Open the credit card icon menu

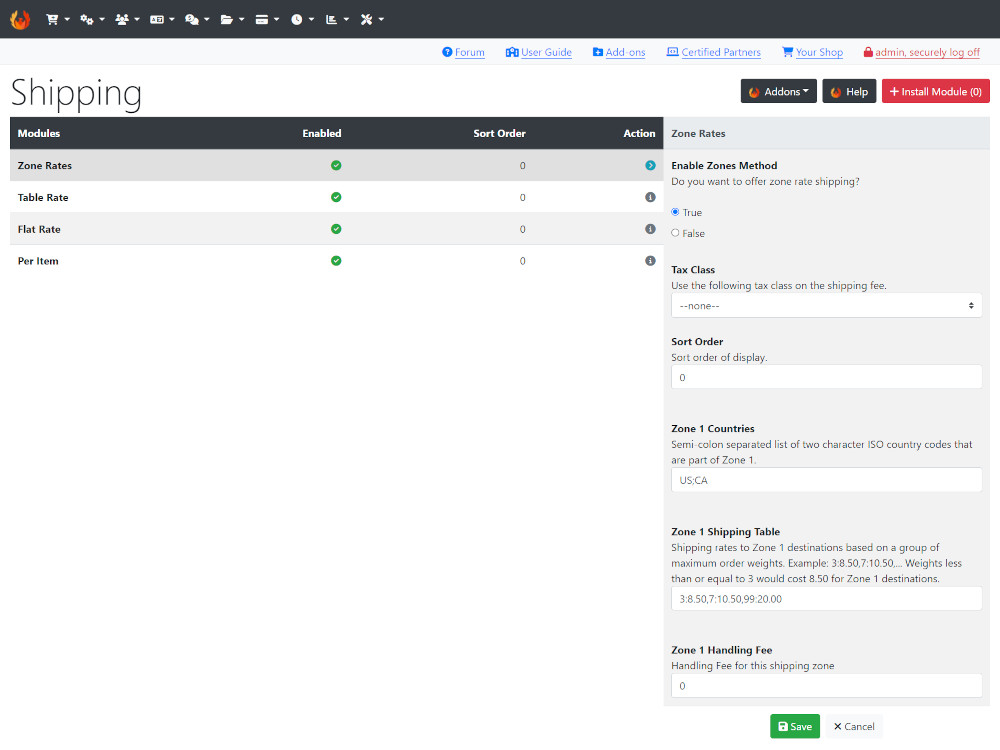[267, 19]
